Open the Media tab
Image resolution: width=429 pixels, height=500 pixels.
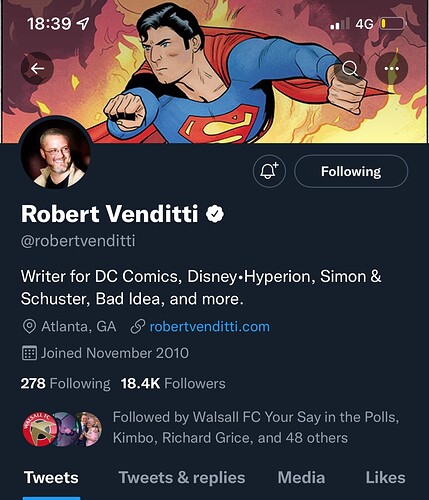(301, 478)
